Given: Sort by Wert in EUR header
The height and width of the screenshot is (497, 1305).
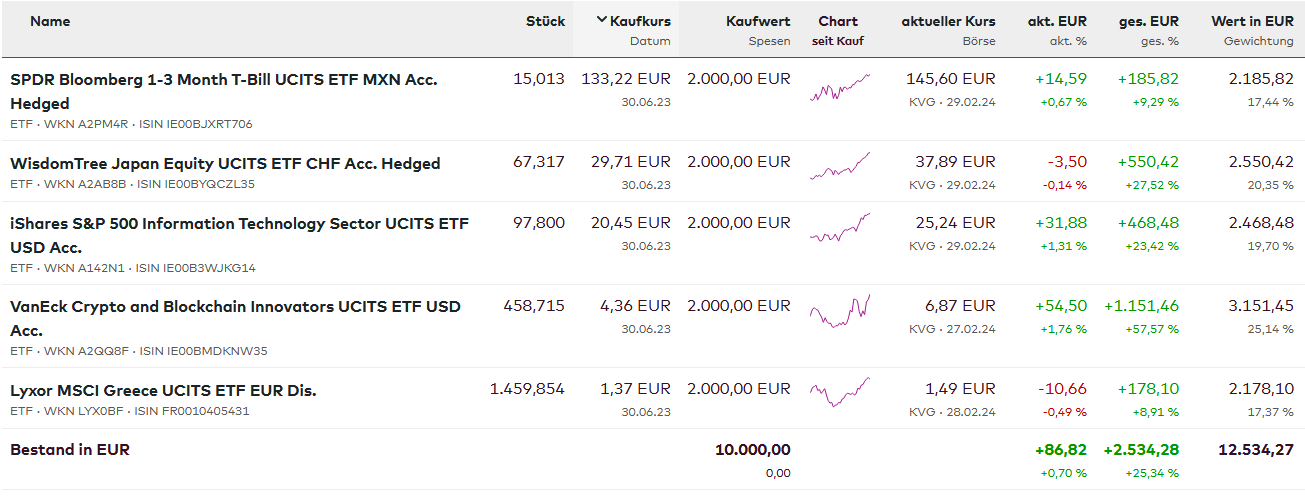Looking at the screenshot, I should coord(1252,21).
